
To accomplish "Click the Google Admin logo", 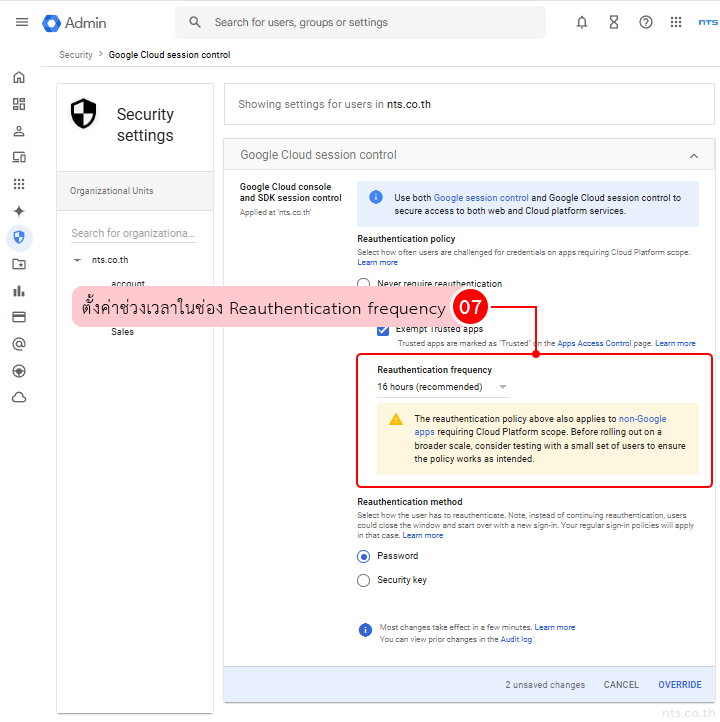I will (x=74, y=23).
